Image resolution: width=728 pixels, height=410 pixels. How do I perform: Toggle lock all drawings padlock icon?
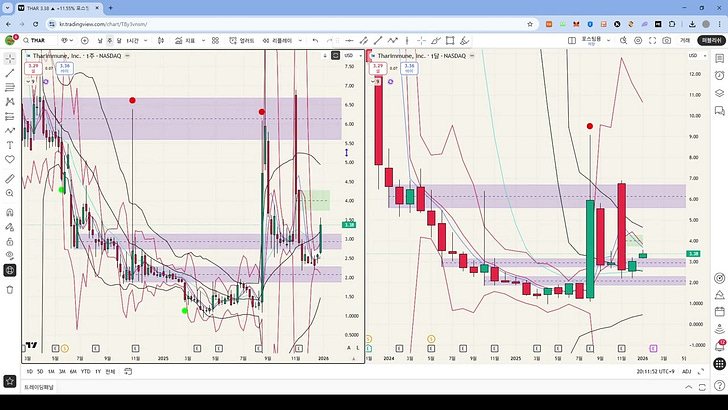(10, 241)
